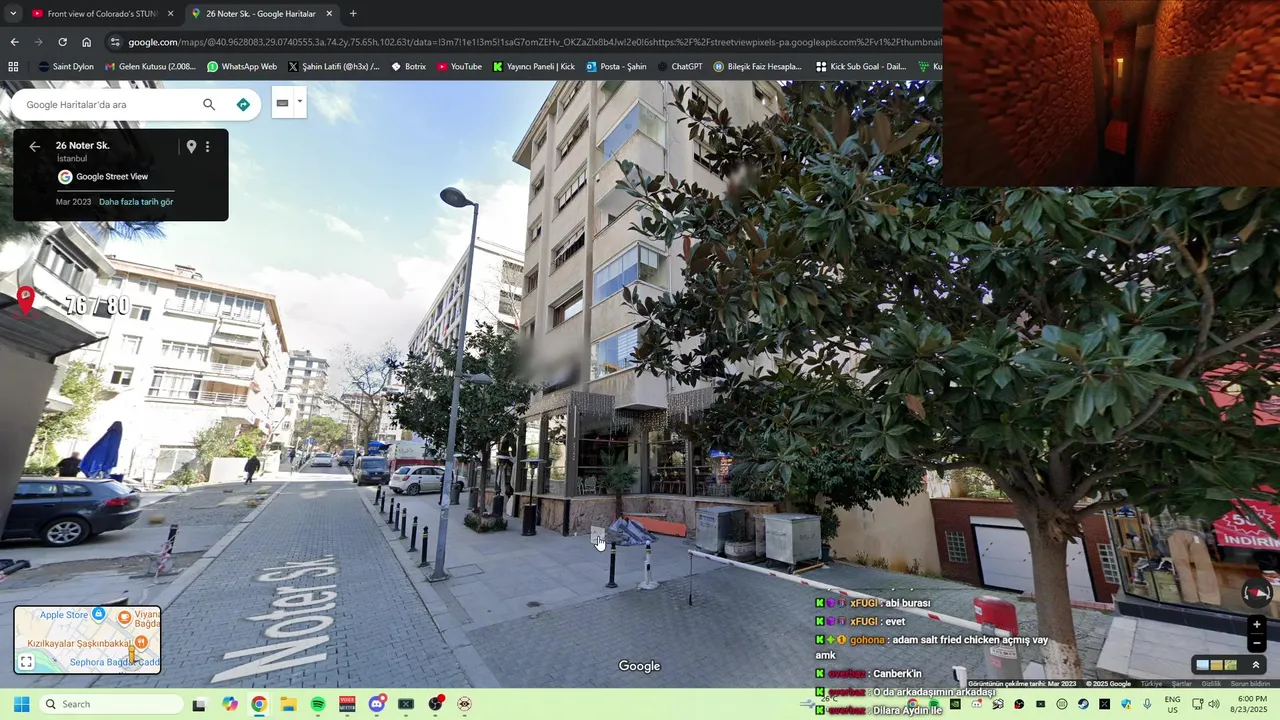Image resolution: width=1280 pixels, height=720 pixels.
Task: Click the browser back arrow
Action: click(14, 42)
